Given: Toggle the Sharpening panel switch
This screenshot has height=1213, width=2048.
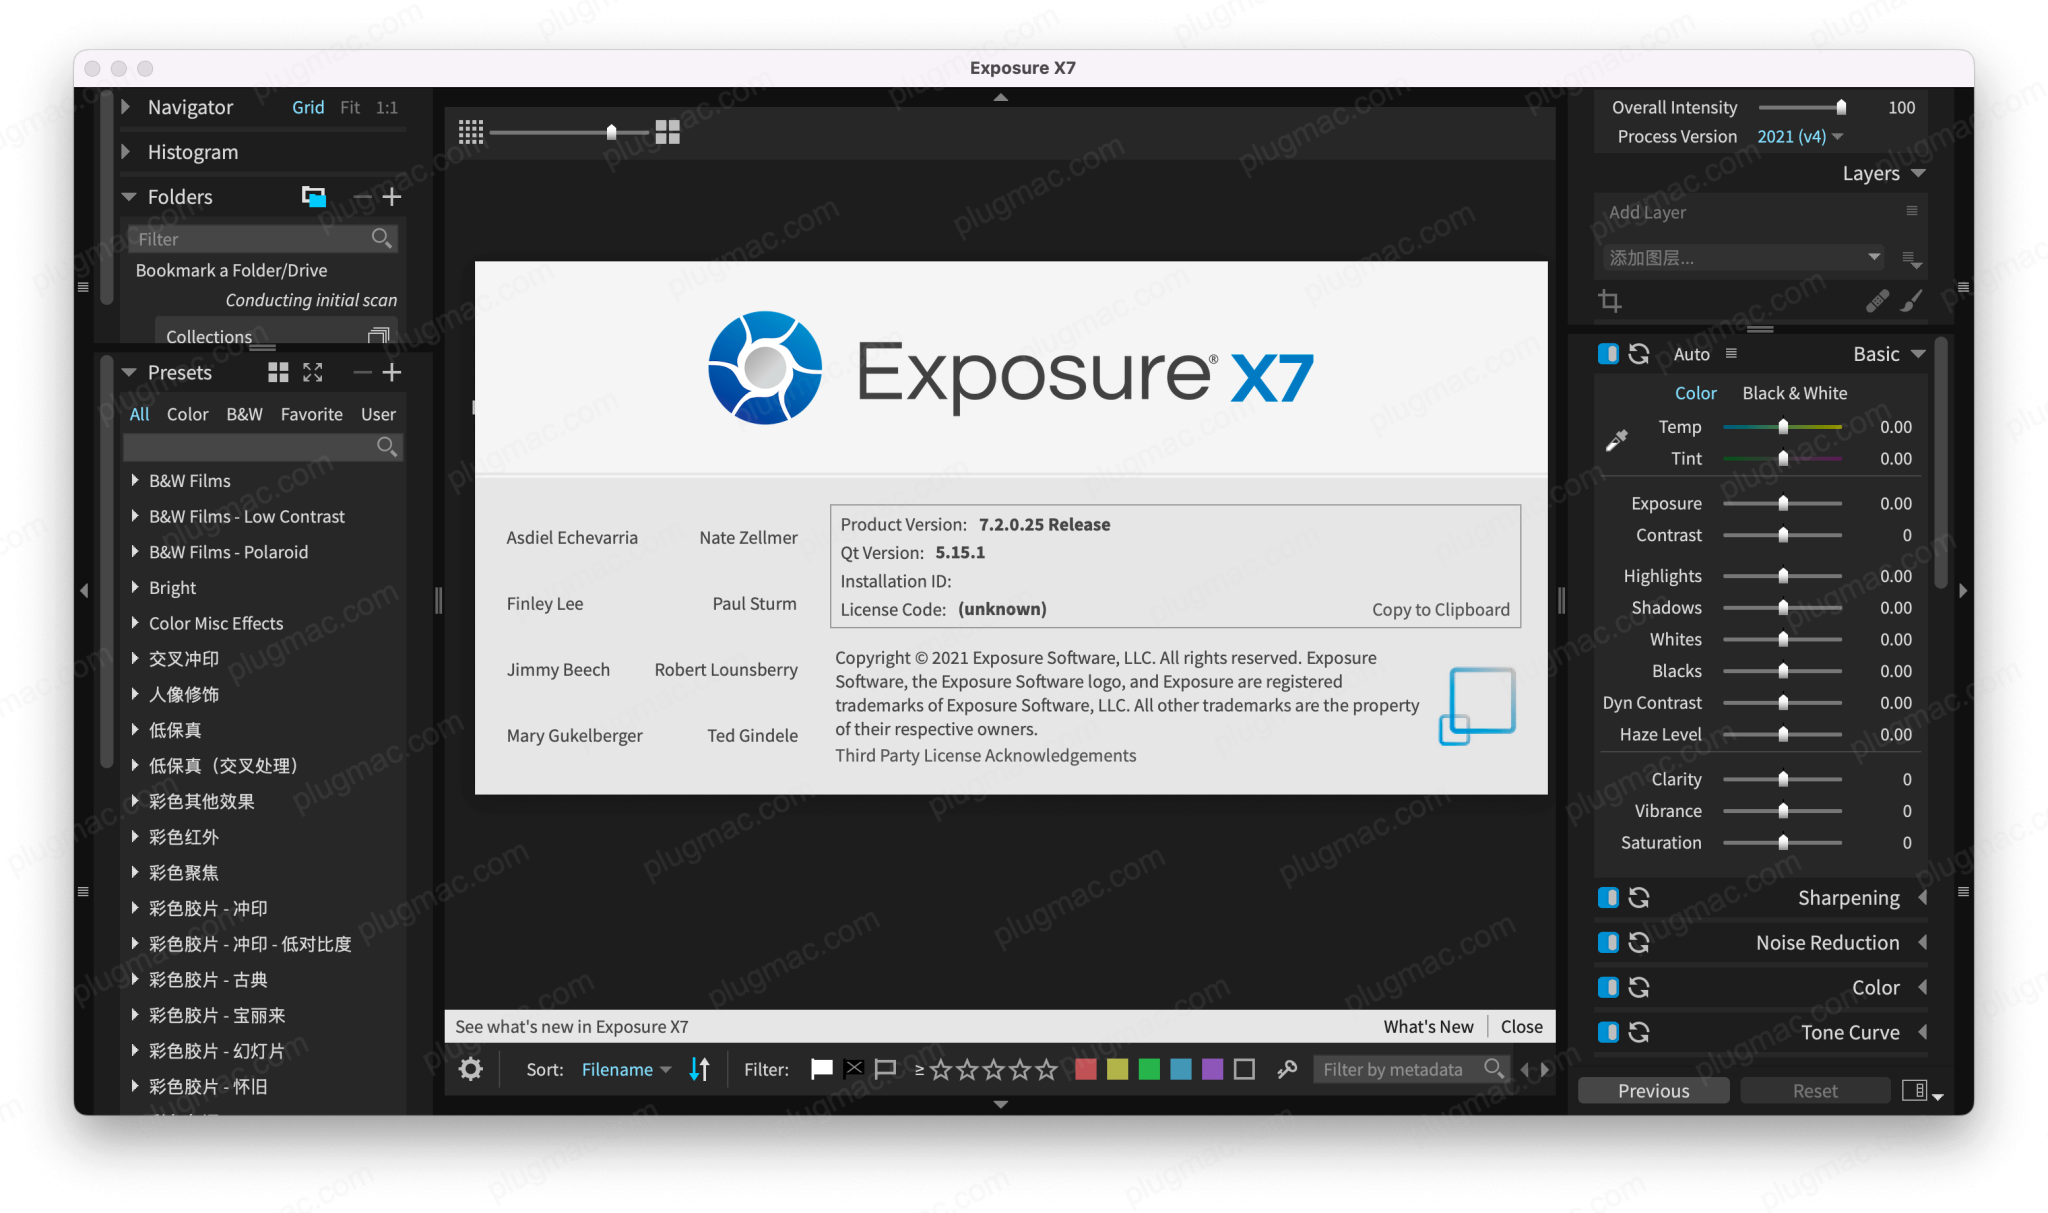Looking at the screenshot, I should [1608, 898].
